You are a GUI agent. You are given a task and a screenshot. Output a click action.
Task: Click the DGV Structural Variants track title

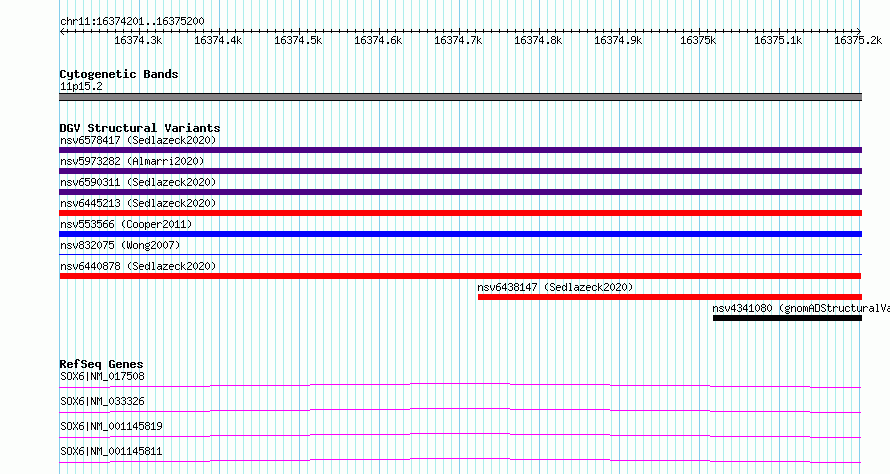140,128
